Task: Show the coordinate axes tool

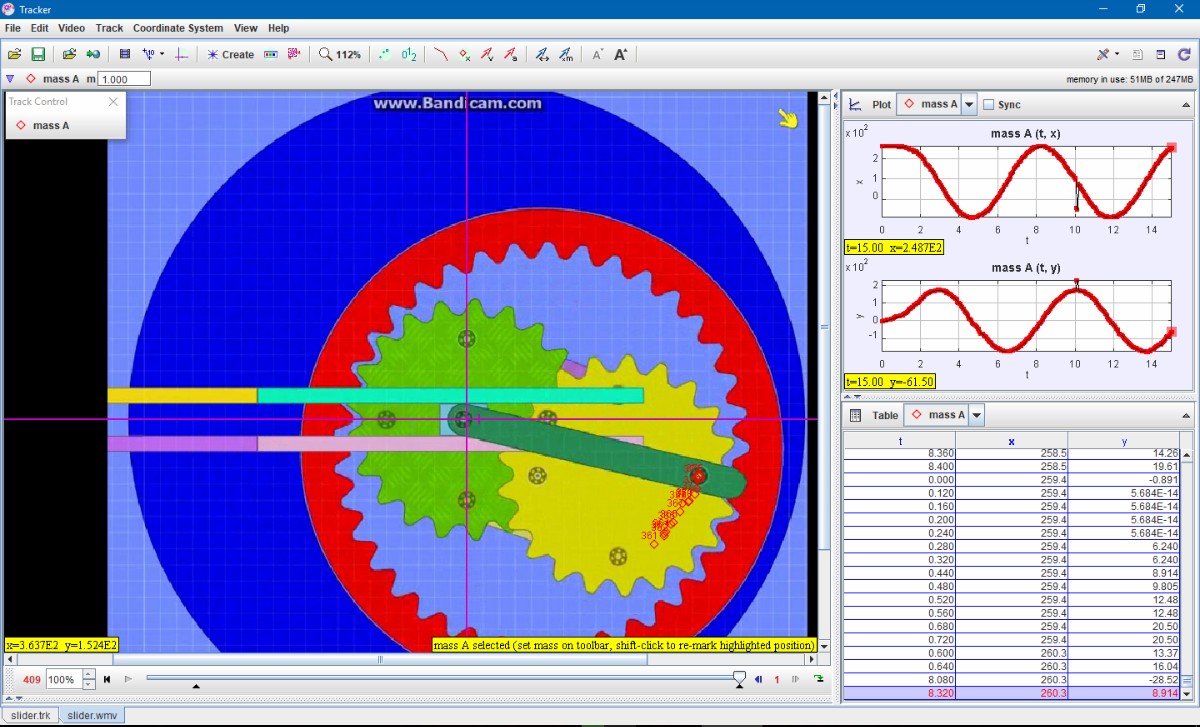Action: pos(182,54)
